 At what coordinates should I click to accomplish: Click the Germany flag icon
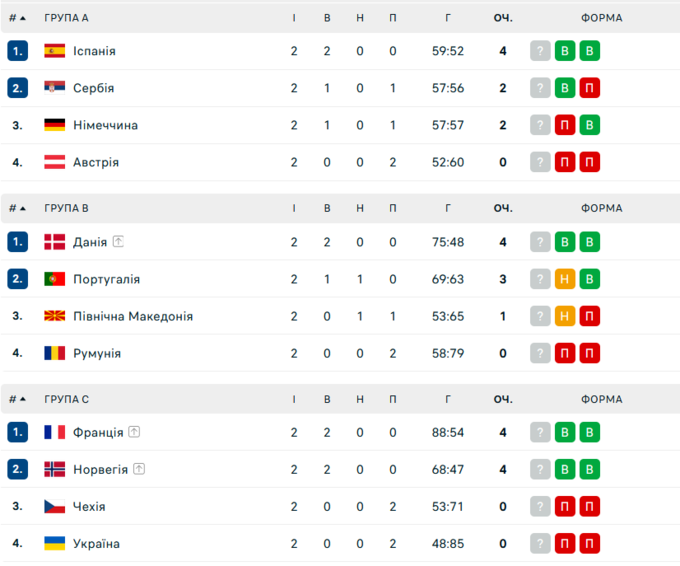click(x=55, y=125)
